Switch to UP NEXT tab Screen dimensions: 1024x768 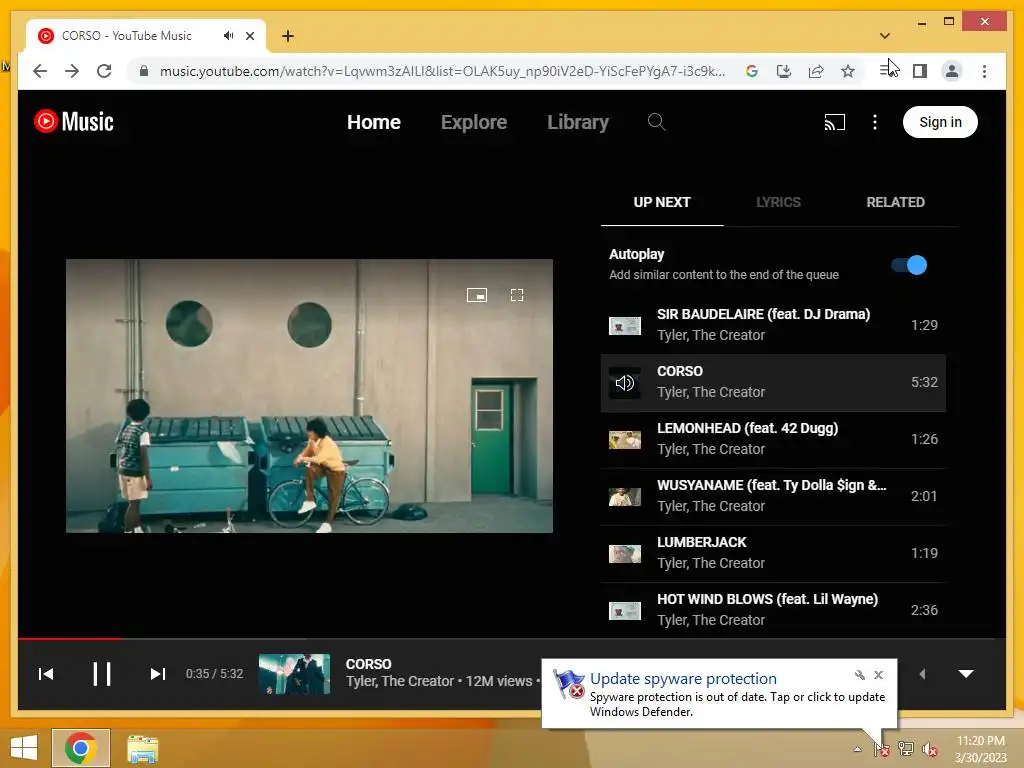pyautogui.click(x=662, y=202)
